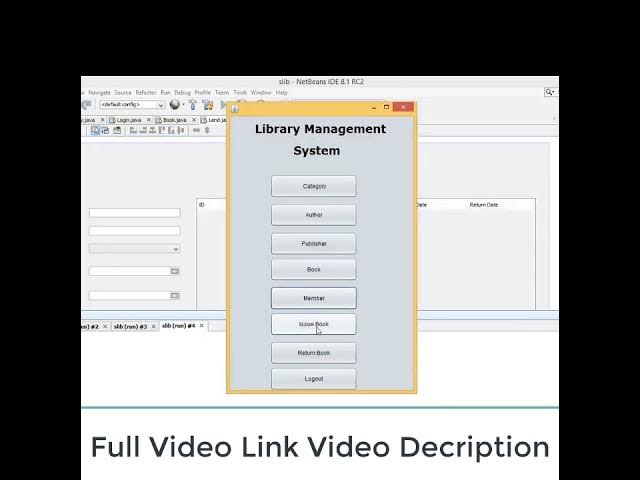Screen dimensions: 640x480
Task: Select the slib (run) #4 output tab
Action: pos(179,326)
